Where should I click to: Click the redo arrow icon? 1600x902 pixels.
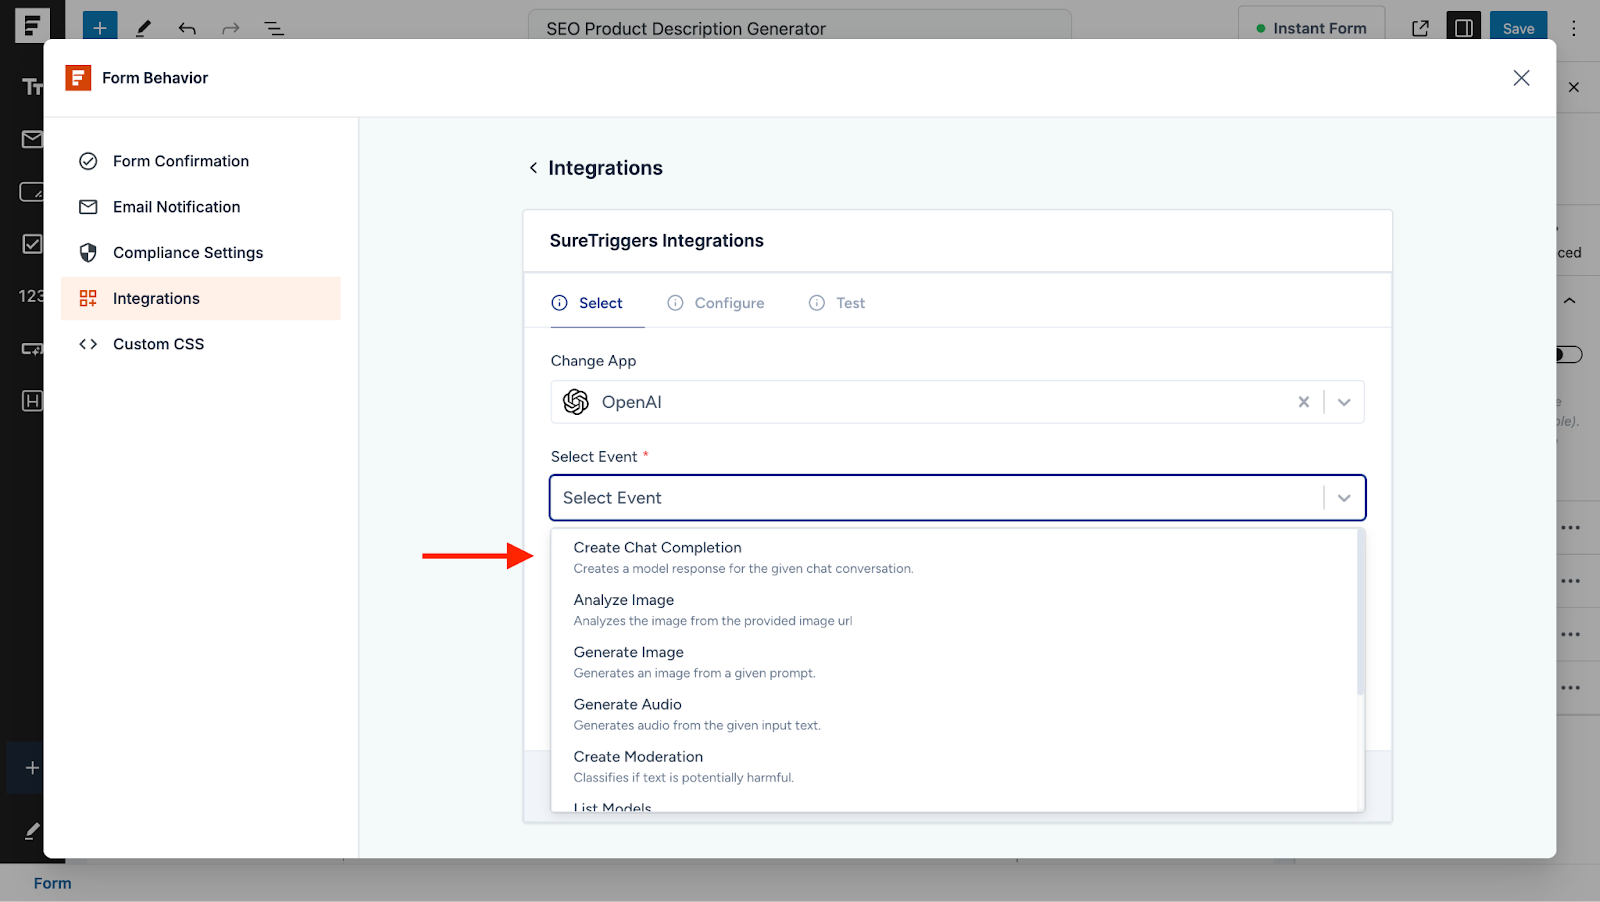click(x=231, y=27)
